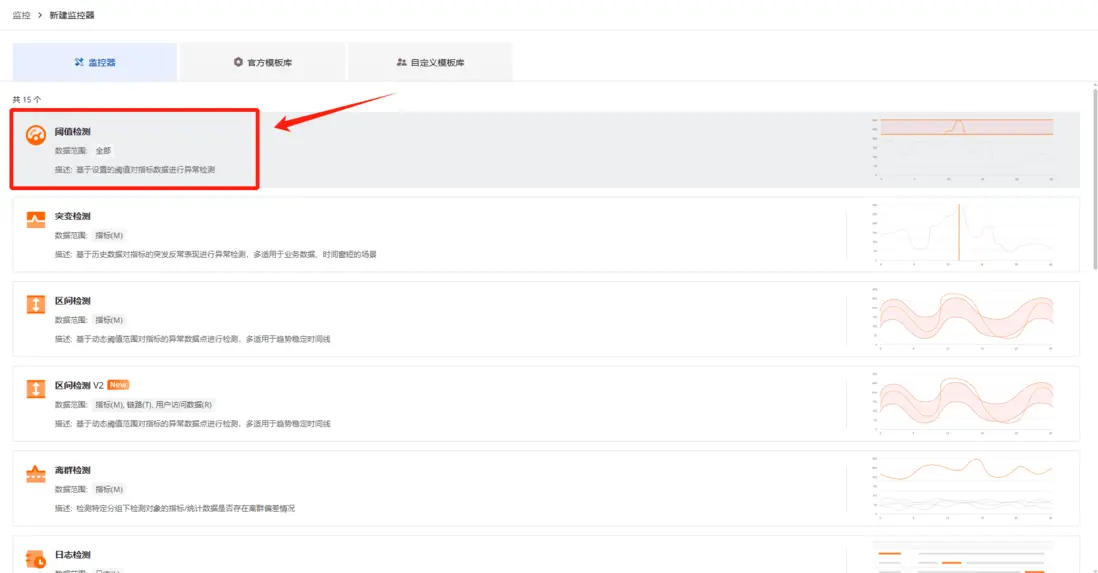The width and height of the screenshot is (1098, 573).
Task: Click 阈值检测 preview chart thumbnail
Action: point(963,149)
